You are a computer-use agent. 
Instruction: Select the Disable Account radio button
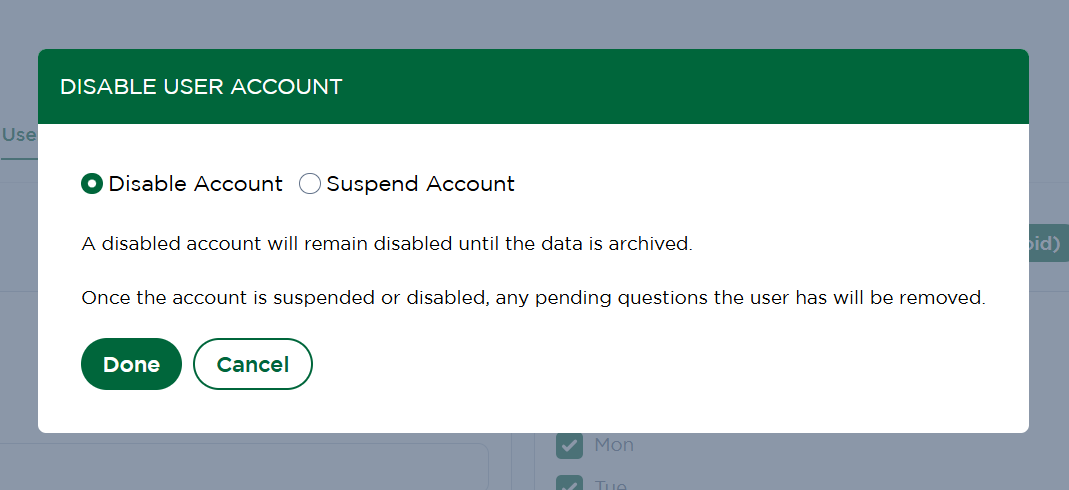92,184
